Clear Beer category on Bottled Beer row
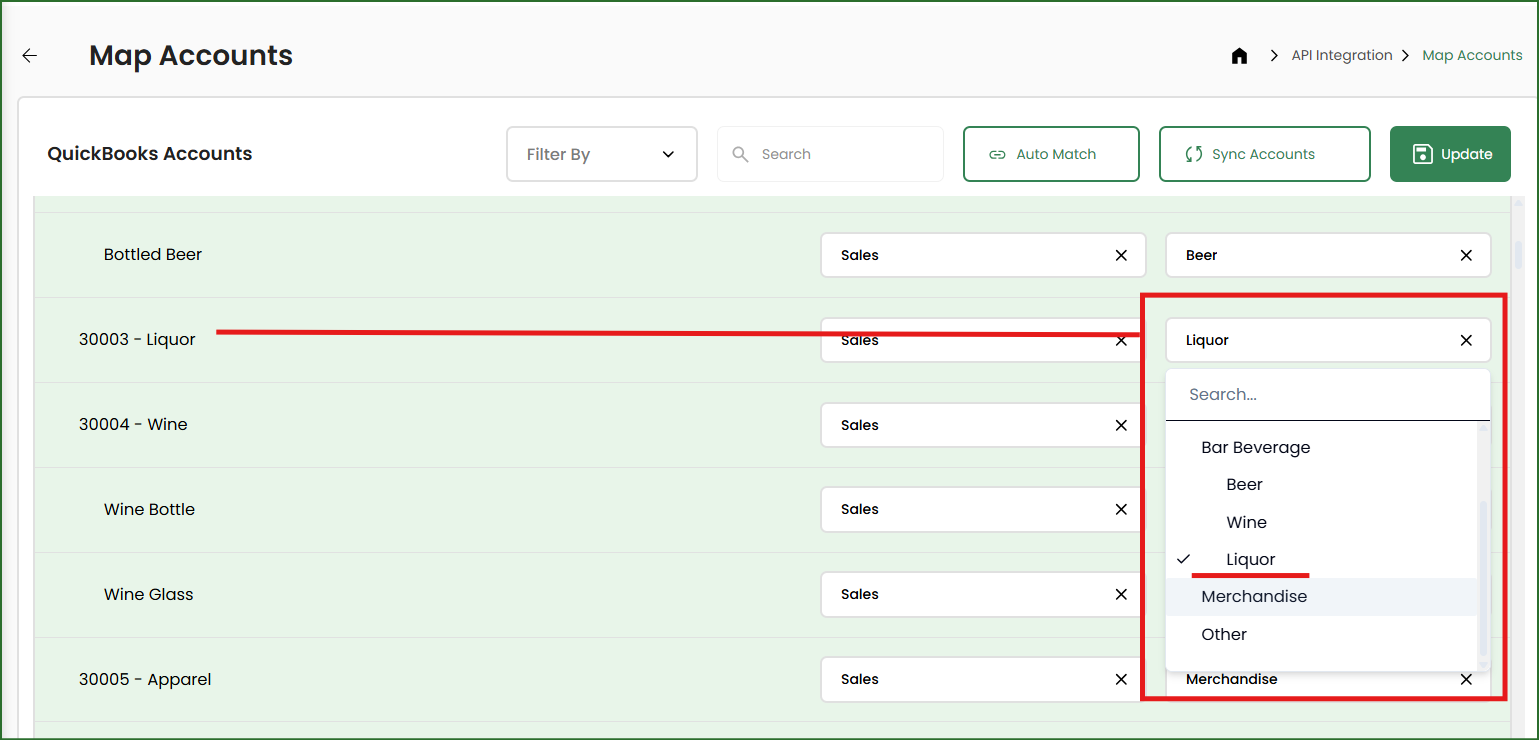The width and height of the screenshot is (1539, 740). (1466, 256)
